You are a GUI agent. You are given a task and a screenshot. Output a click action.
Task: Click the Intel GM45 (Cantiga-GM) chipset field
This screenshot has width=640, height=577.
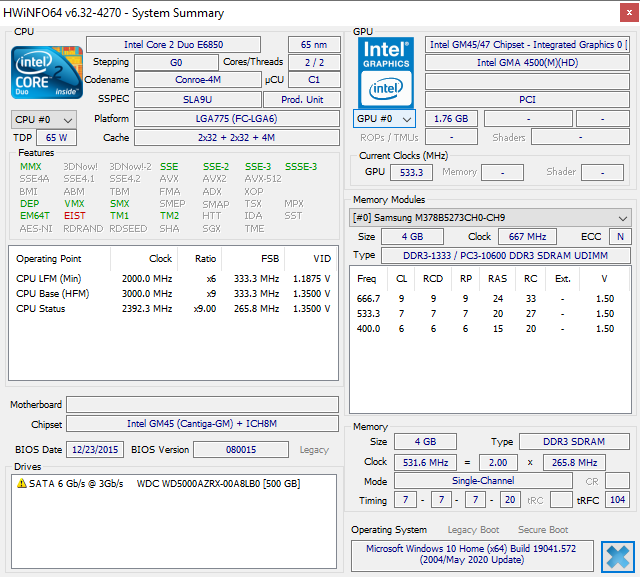[202, 424]
